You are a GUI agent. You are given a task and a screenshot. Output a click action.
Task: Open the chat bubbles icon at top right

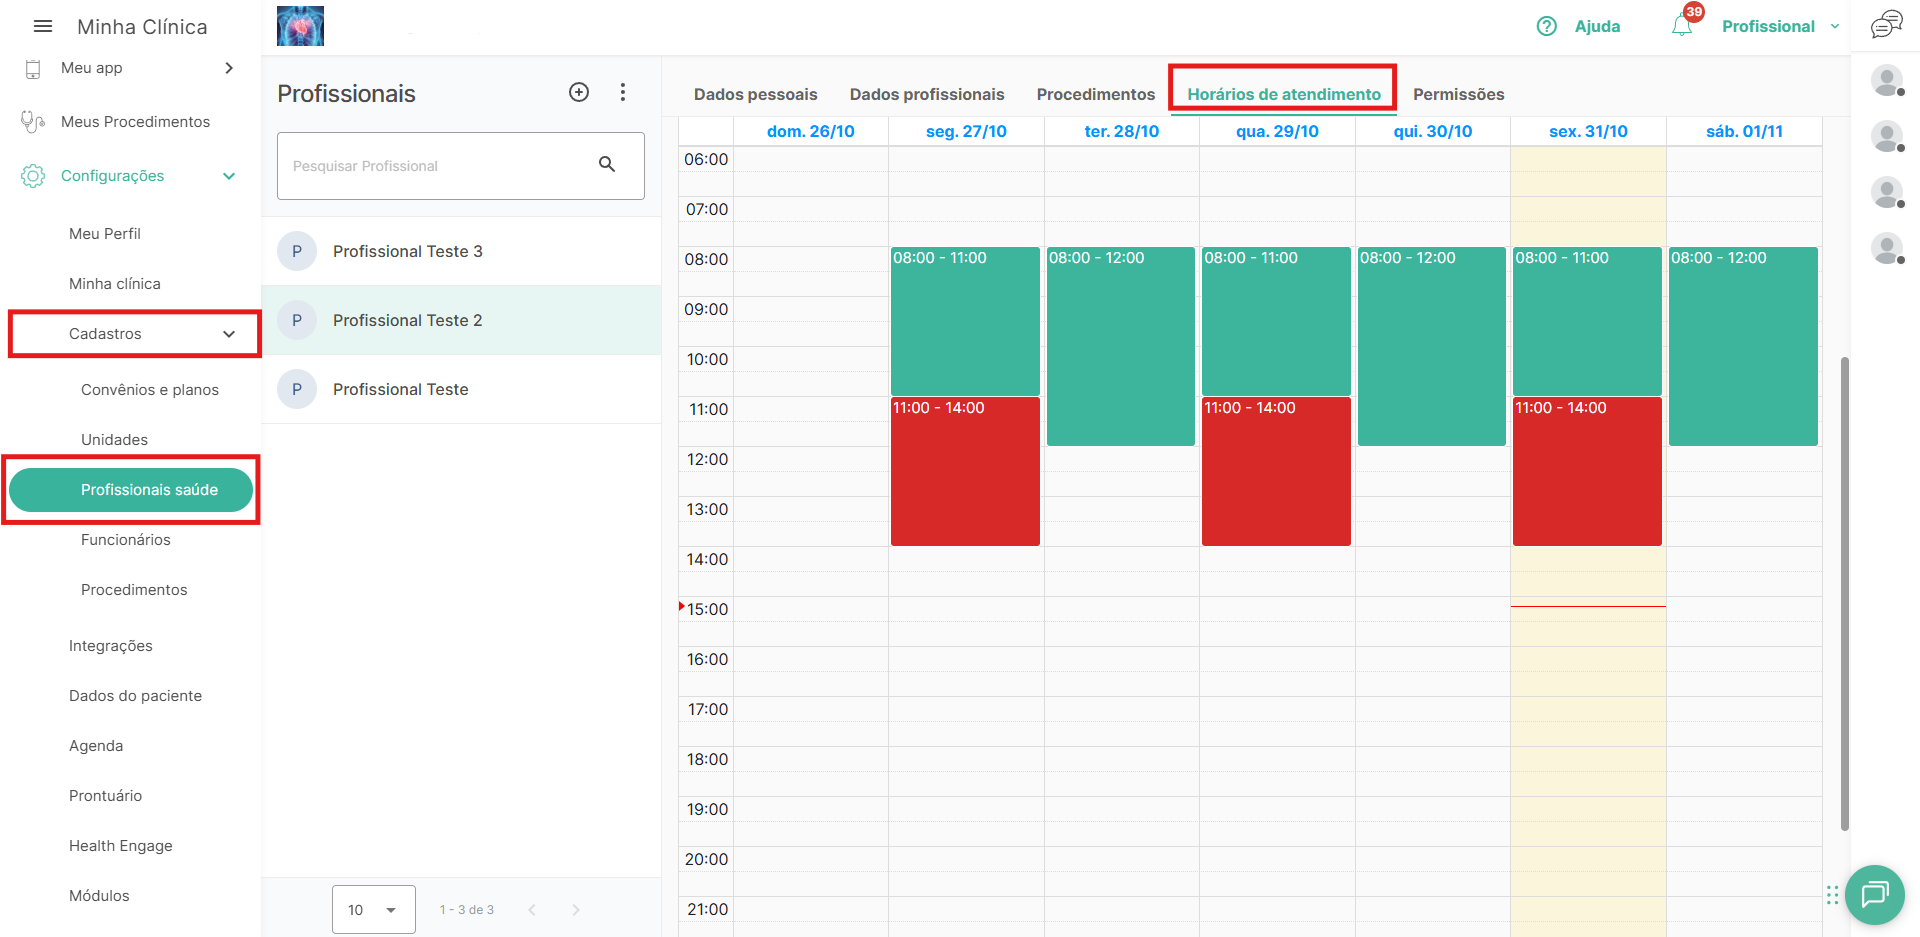[x=1886, y=24]
